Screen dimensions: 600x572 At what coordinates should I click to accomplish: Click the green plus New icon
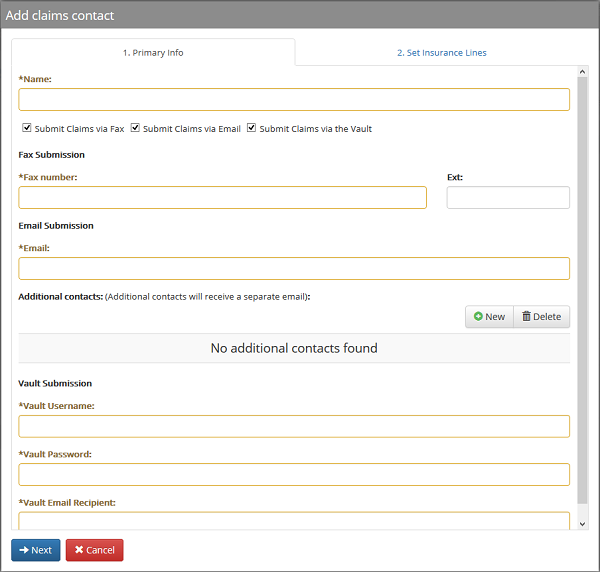point(478,317)
